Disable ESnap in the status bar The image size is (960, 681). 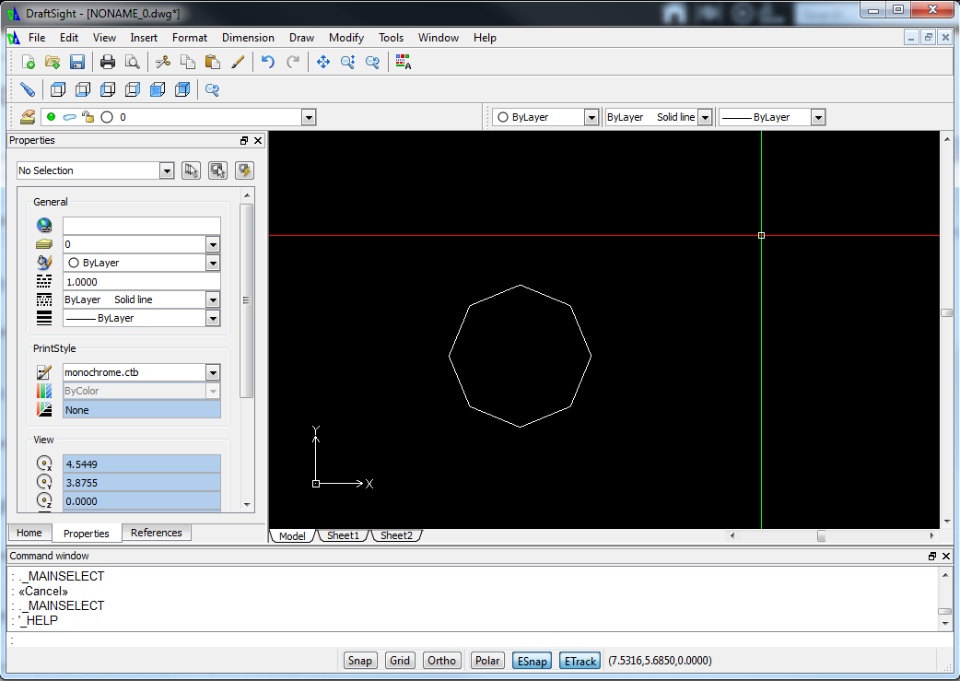click(530, 660)
